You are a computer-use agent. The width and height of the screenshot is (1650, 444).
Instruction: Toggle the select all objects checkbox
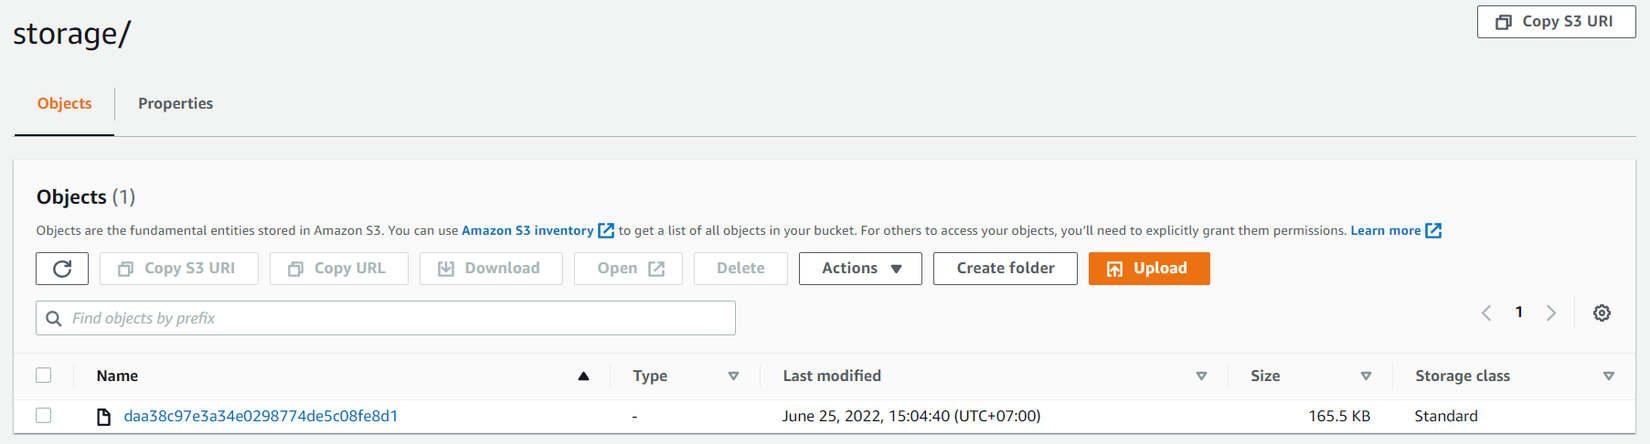tap(44, 375)
